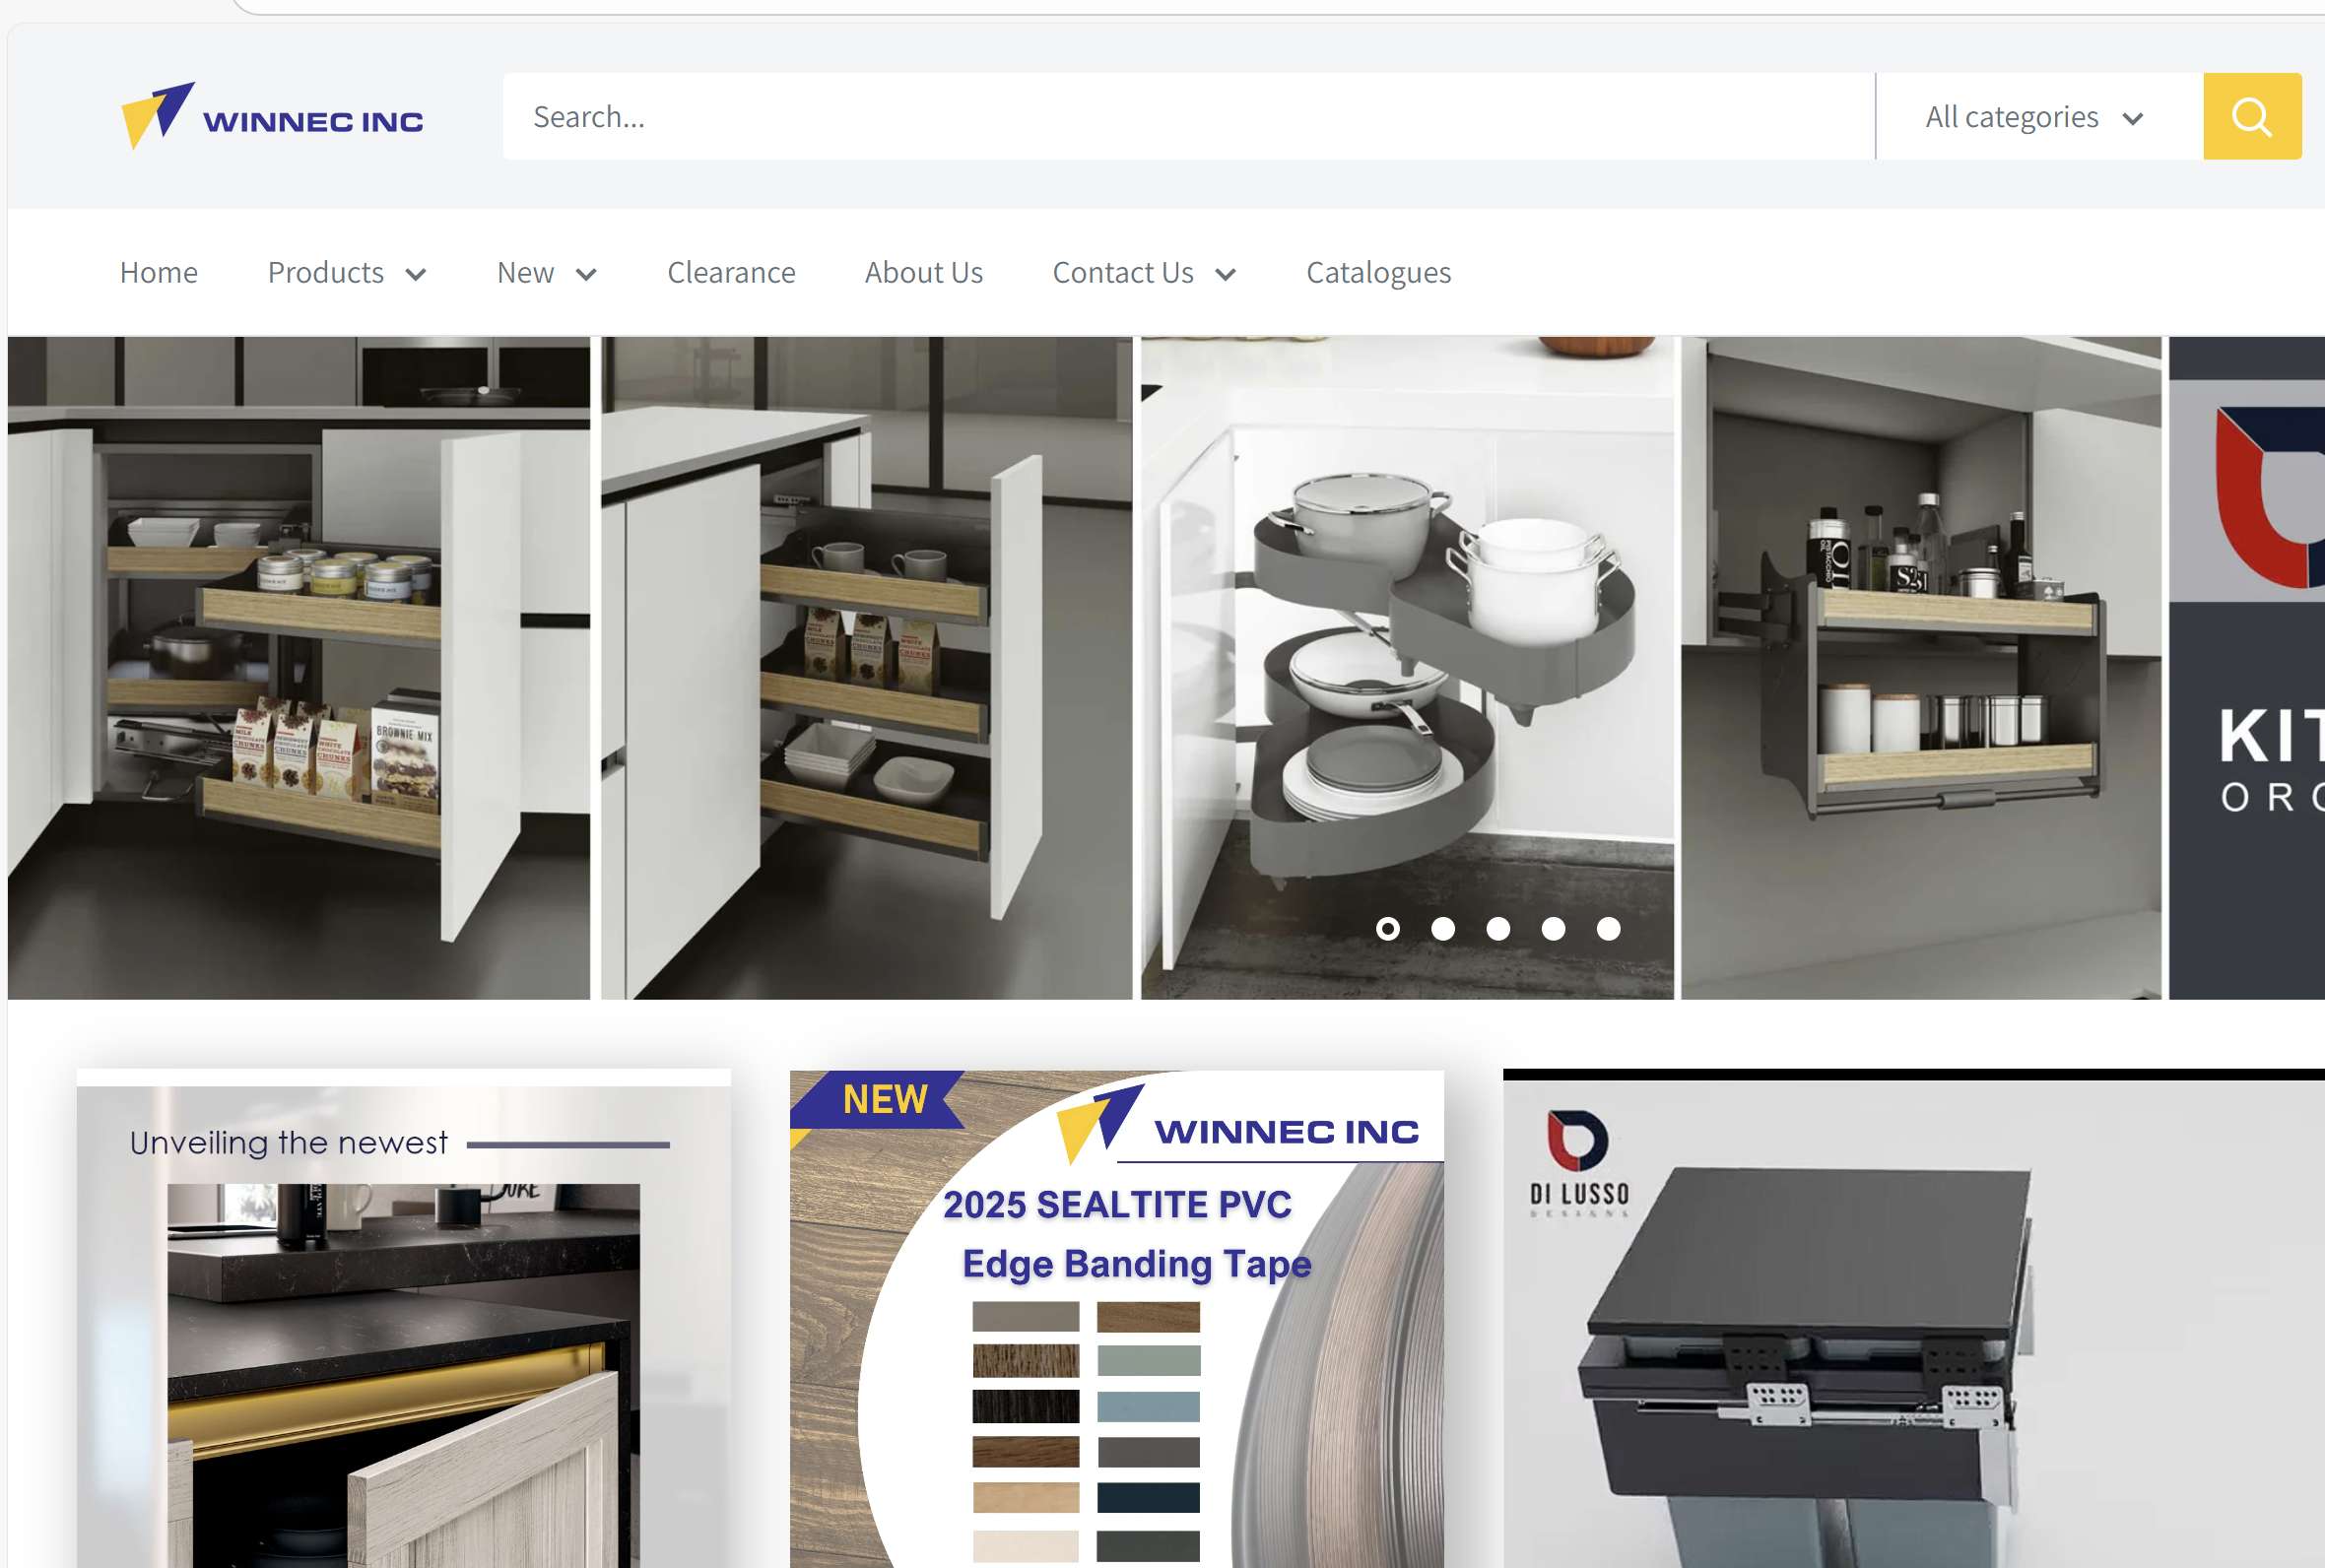Click the corner carousel pots-and-pans image

click(1406, 667)
